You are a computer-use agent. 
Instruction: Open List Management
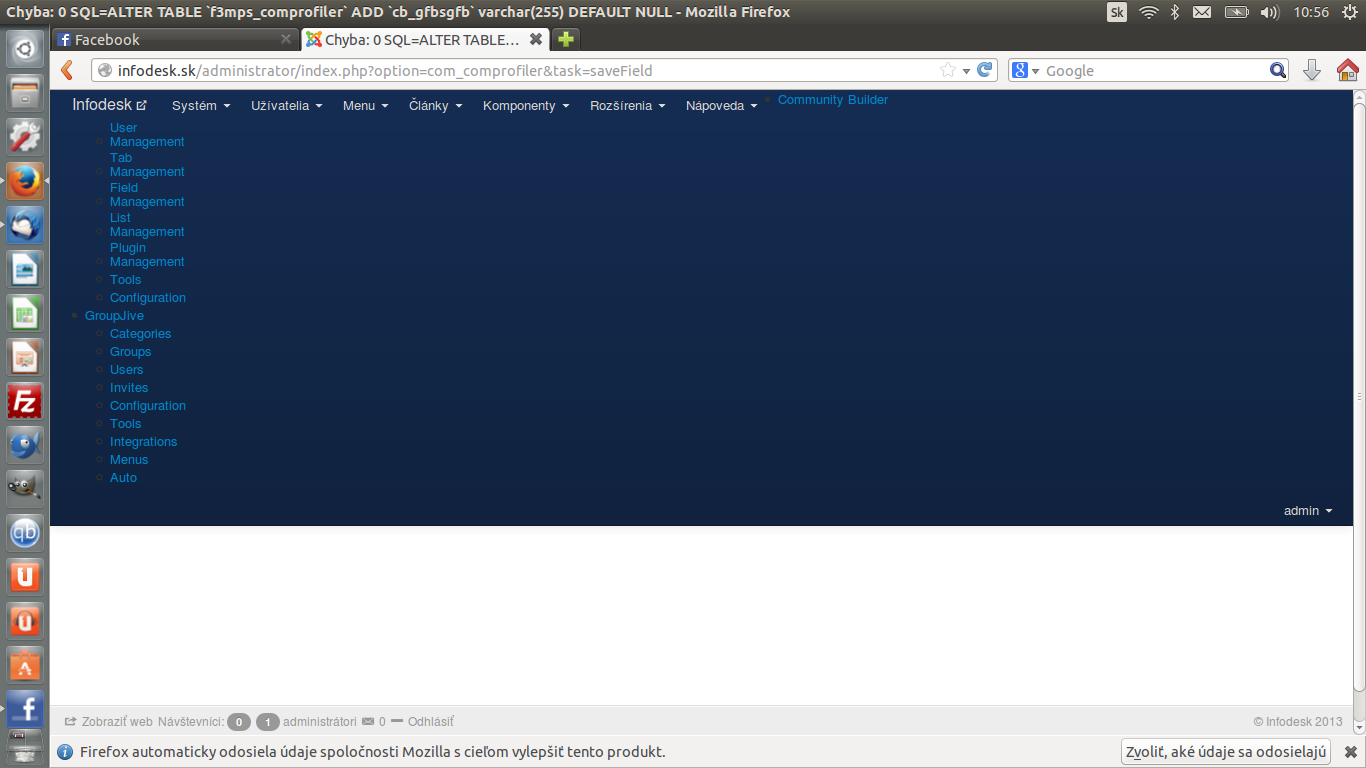(x=147, y=225)
